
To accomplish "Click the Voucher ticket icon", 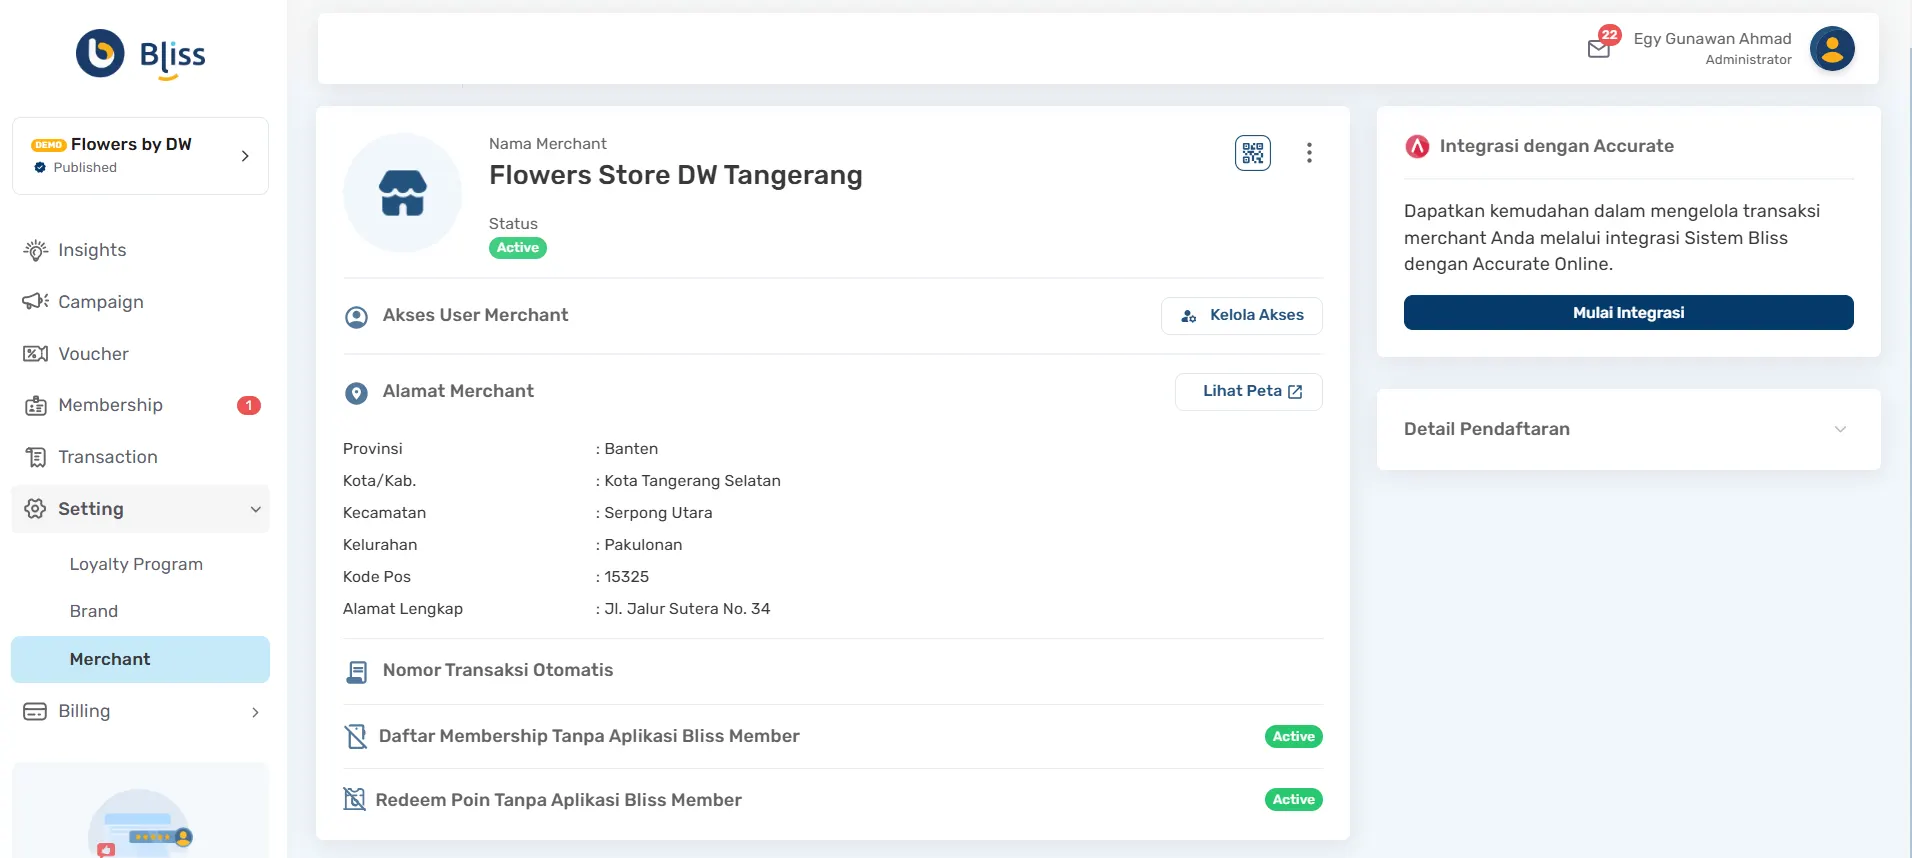I will (36, 354).
